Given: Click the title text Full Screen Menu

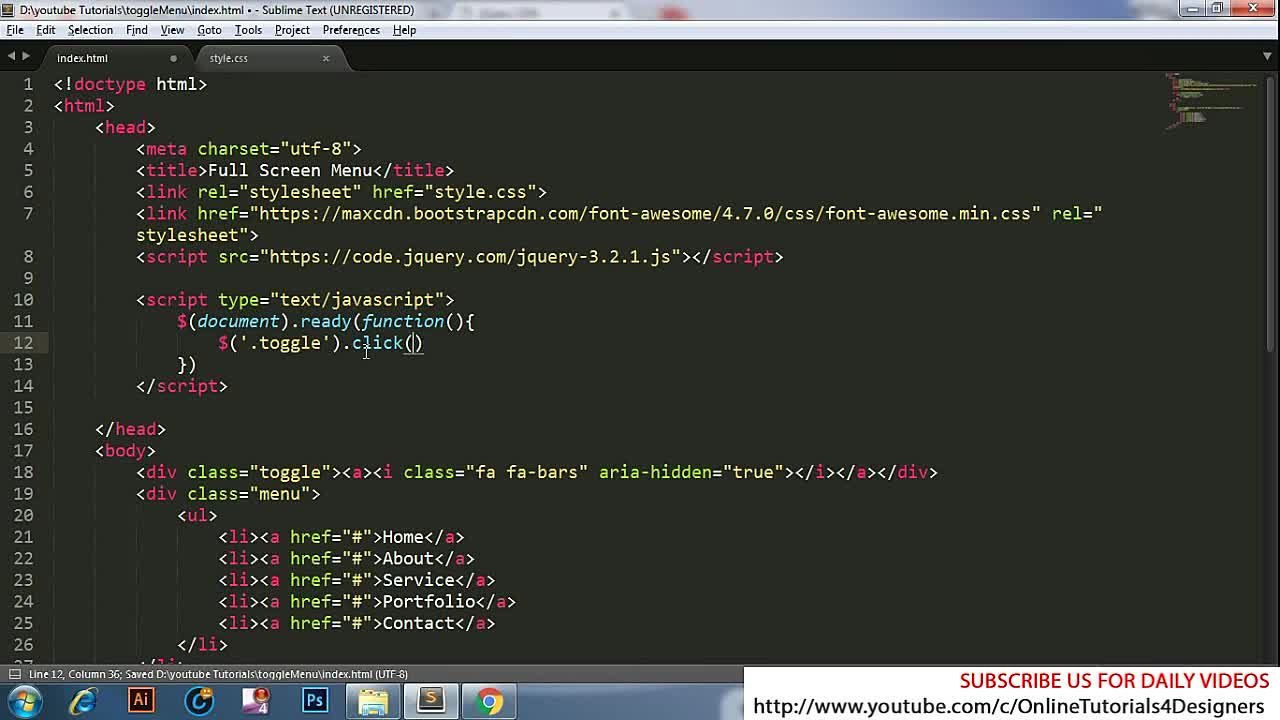Looking at the screenshot, I should coord(290,170).
